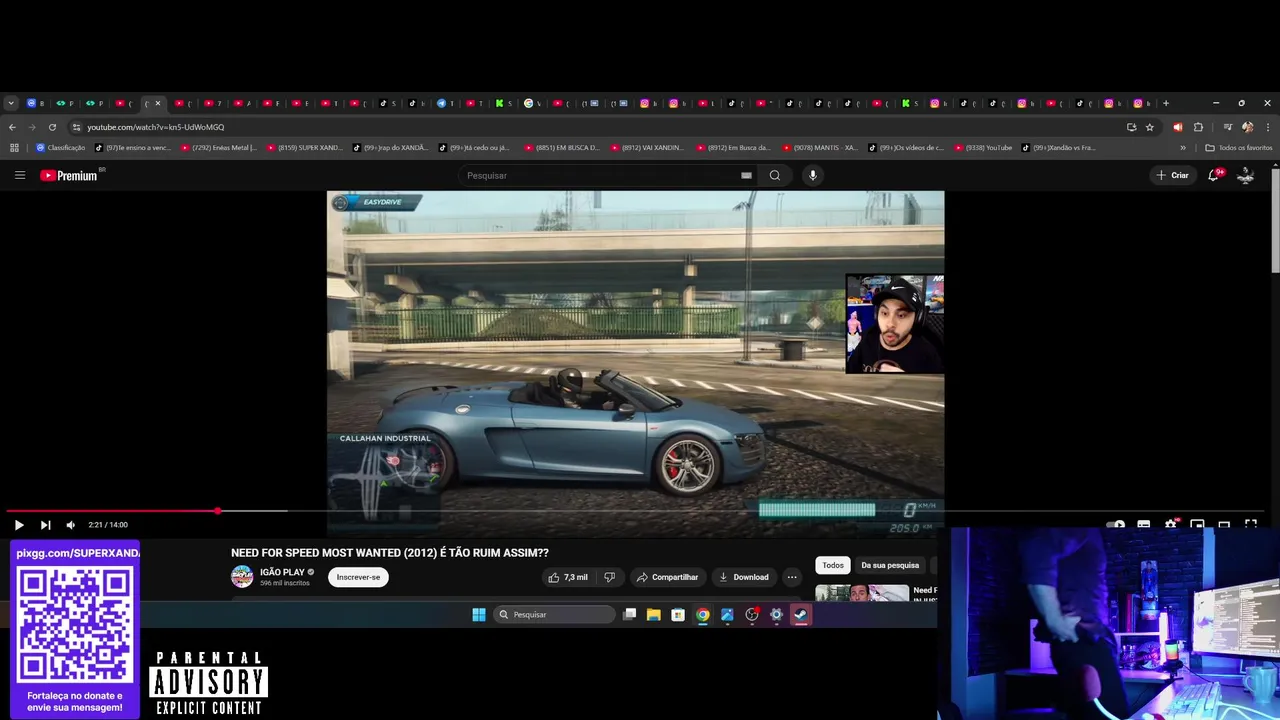Open IGÃO PLAY channel name link

282,572
